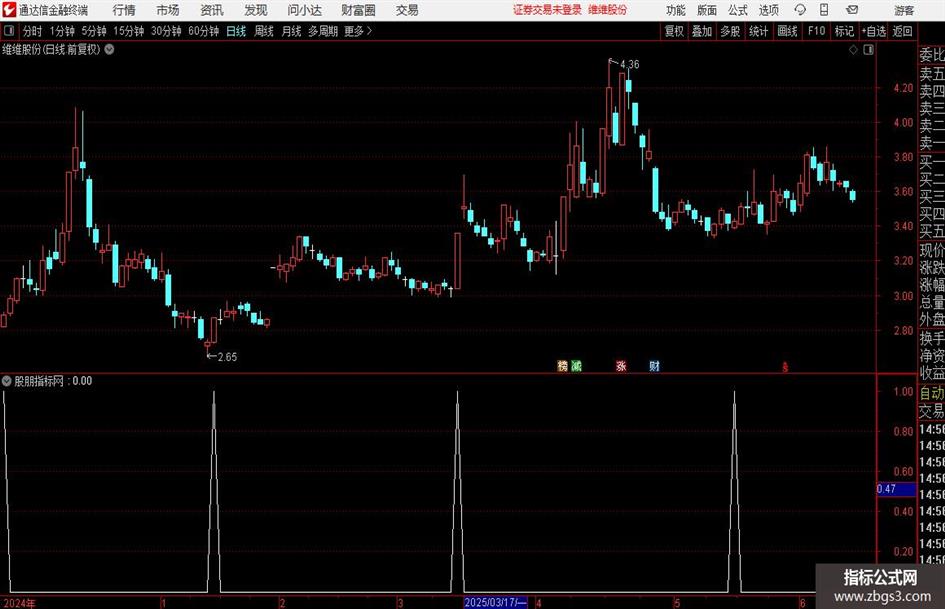Open the 选项 menu
Viewport: 945px width, 609px height.
[768, 10]
